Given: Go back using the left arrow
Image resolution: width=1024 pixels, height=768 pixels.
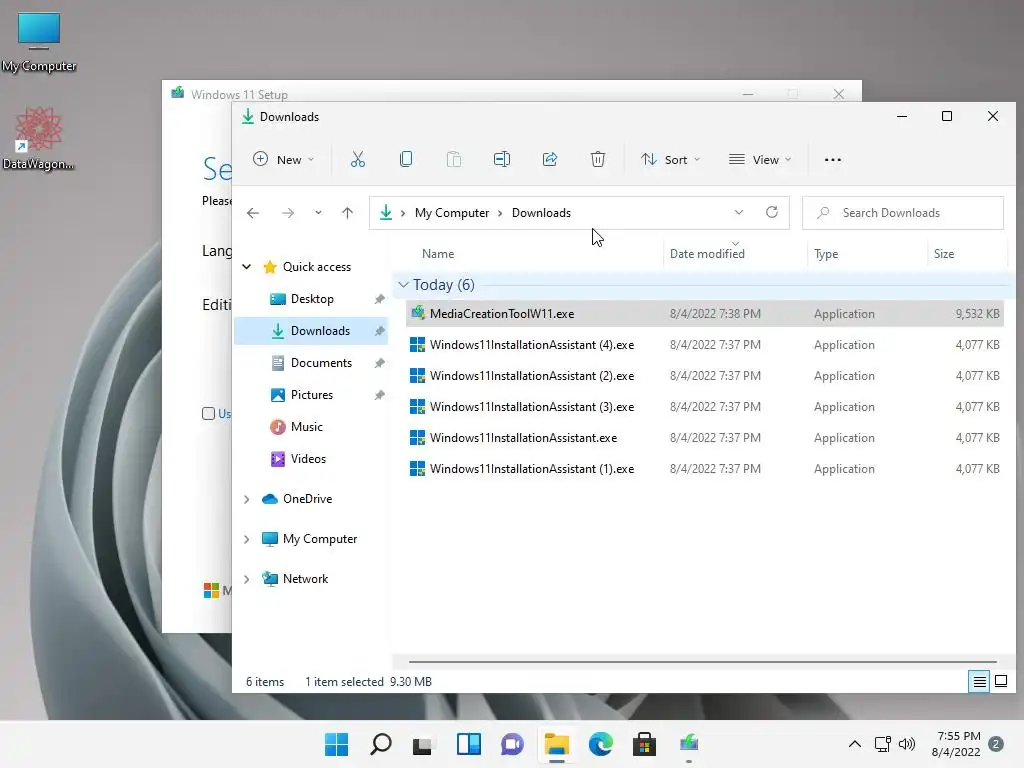Looking at the screenshot, I should coord(253,213).
